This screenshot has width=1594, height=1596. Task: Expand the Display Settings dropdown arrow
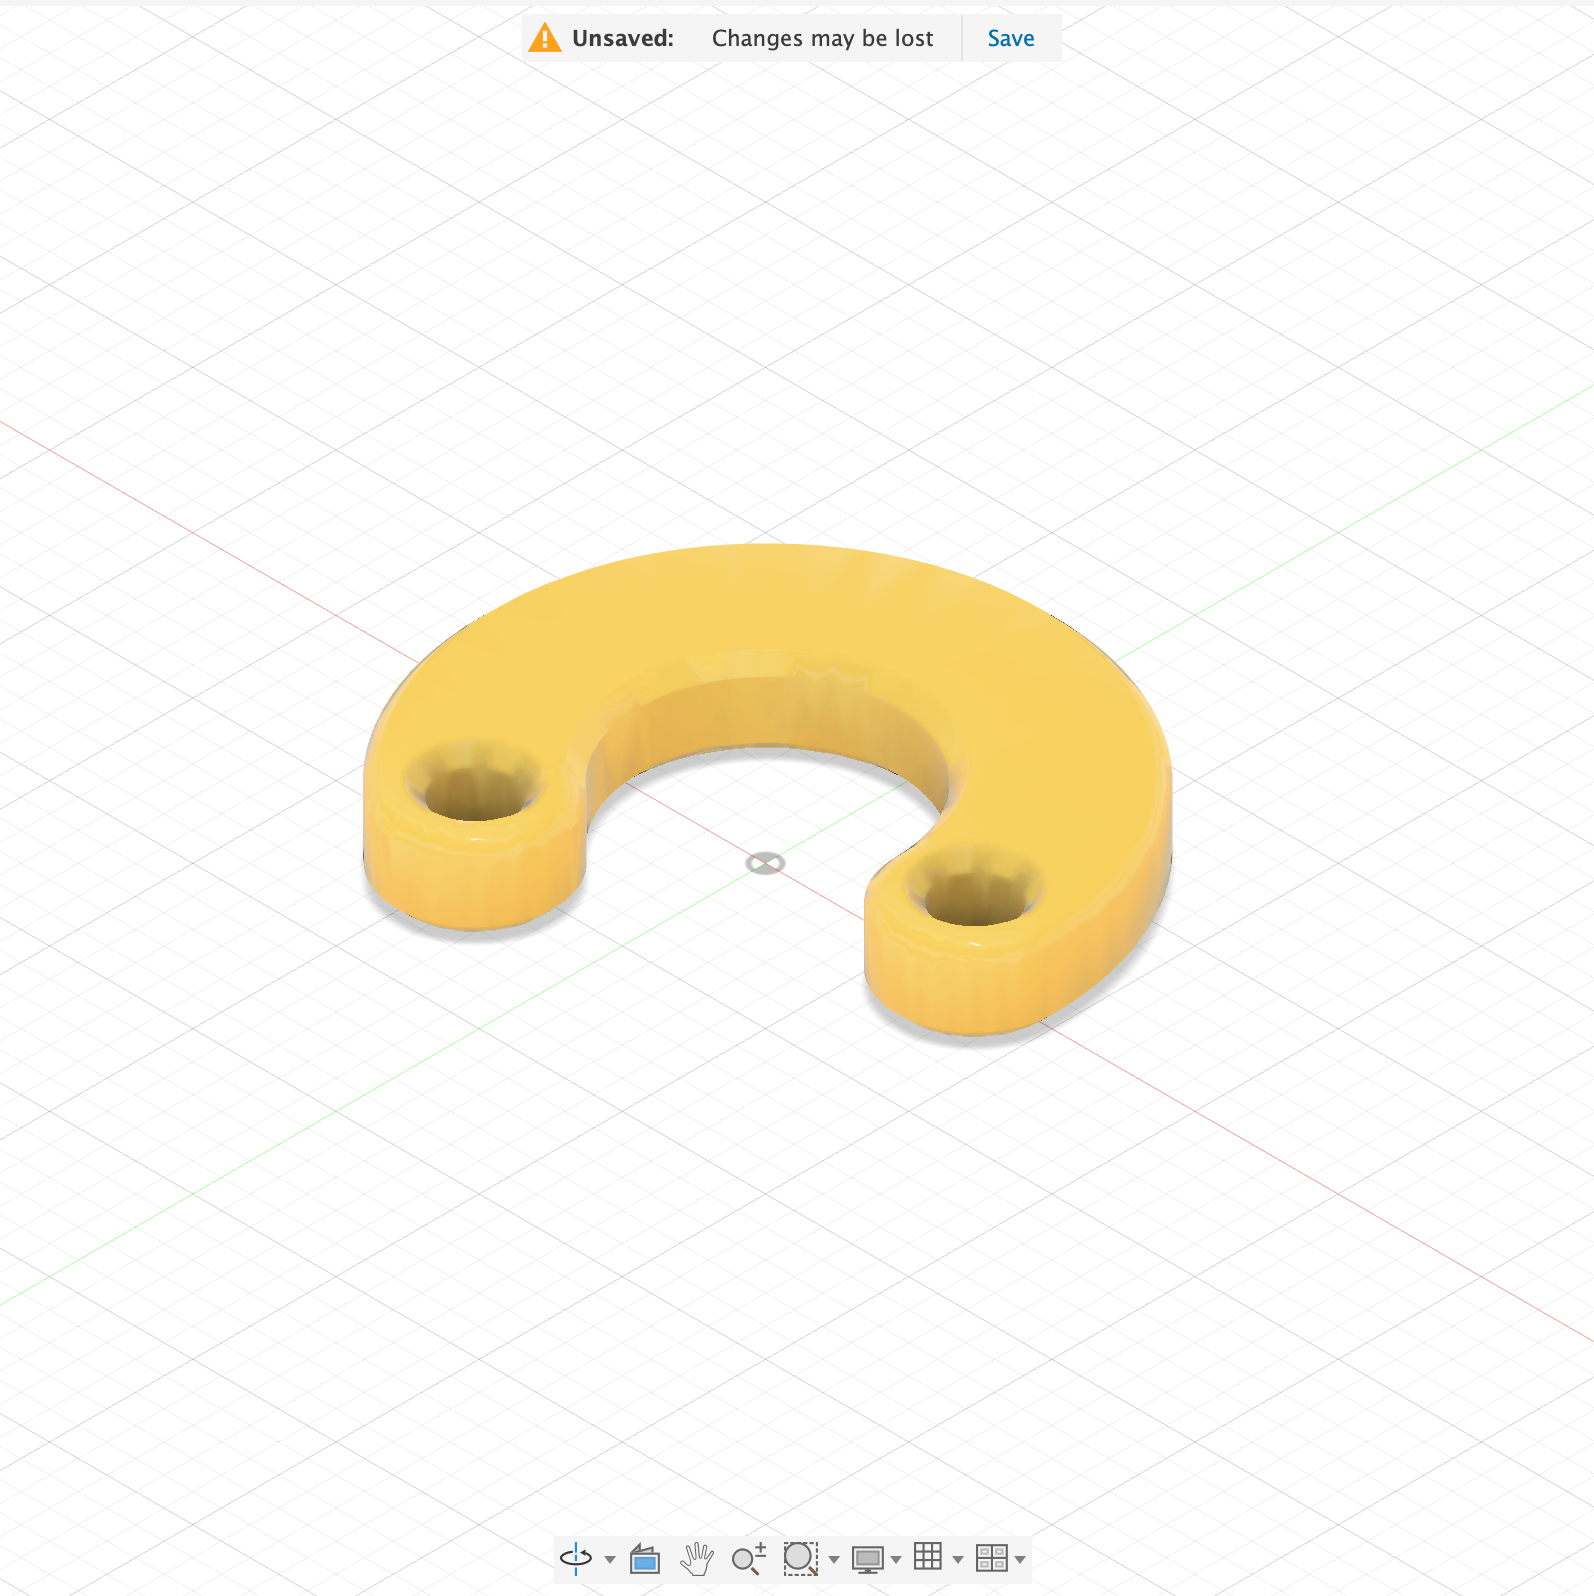[x=896, y=1559]
